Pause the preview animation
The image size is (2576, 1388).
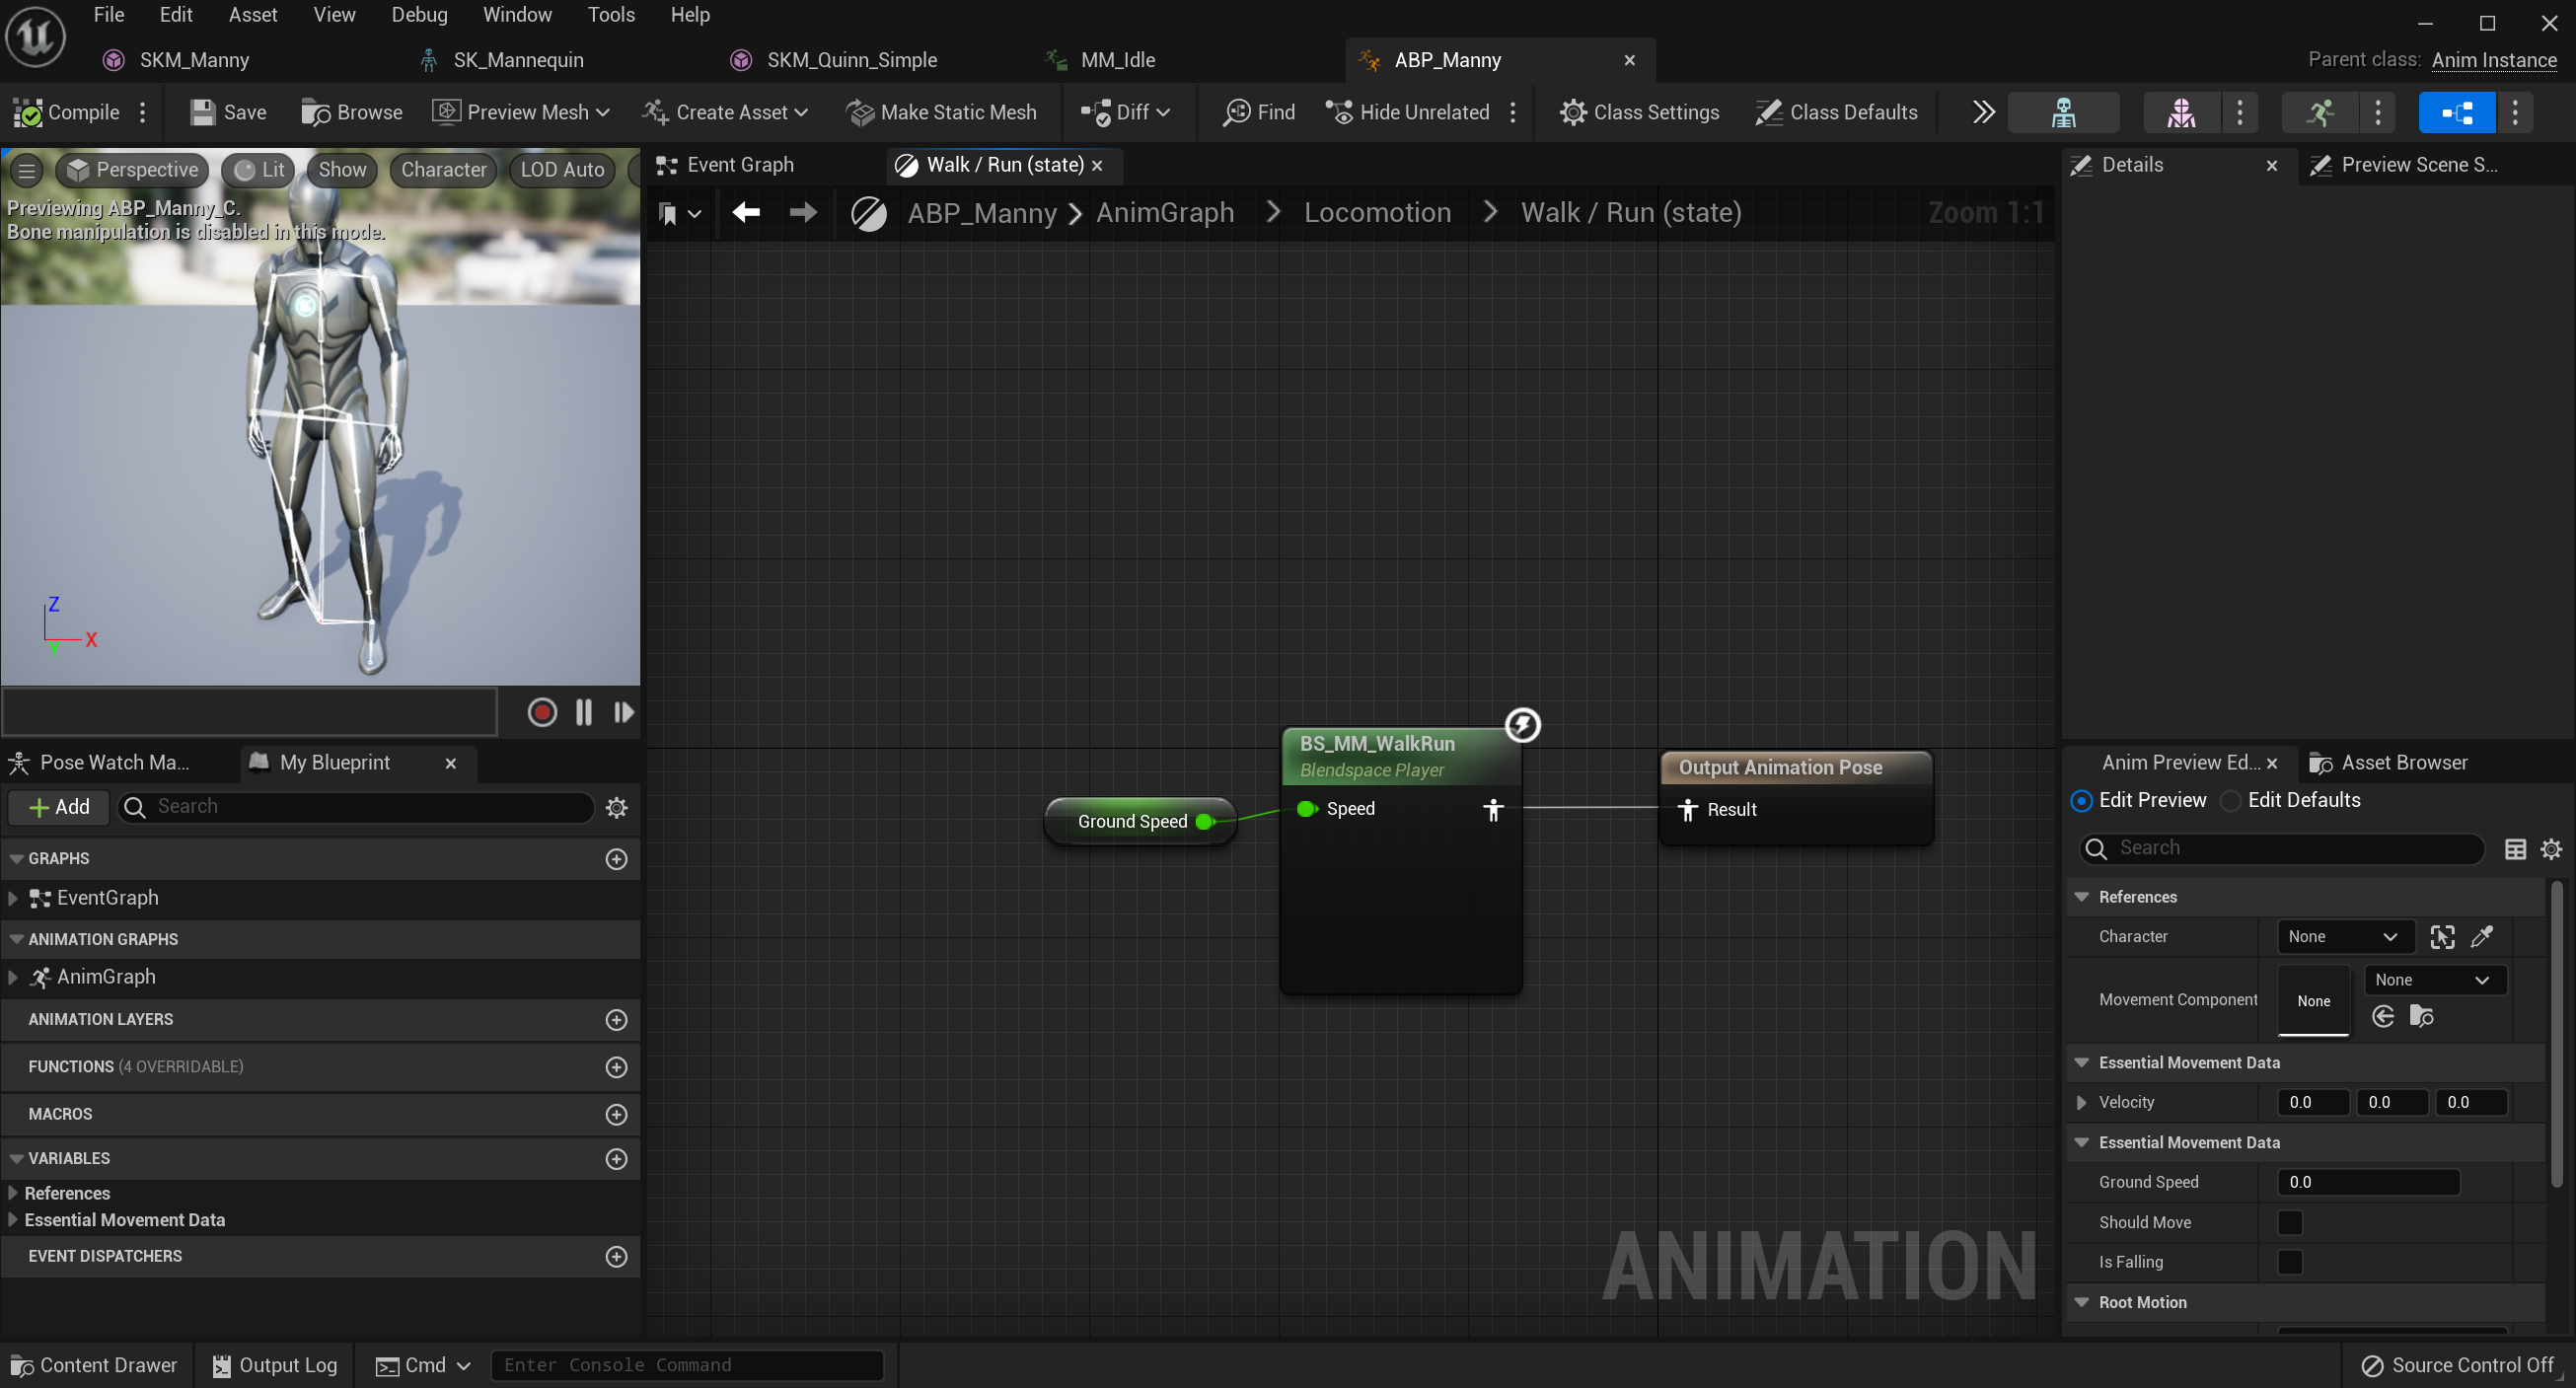coord(584,712)
